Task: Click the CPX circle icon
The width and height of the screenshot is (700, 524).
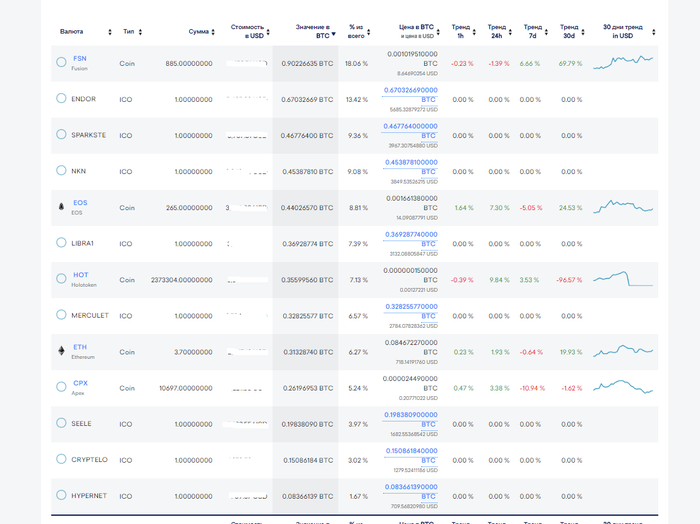Action: [61, 387]
